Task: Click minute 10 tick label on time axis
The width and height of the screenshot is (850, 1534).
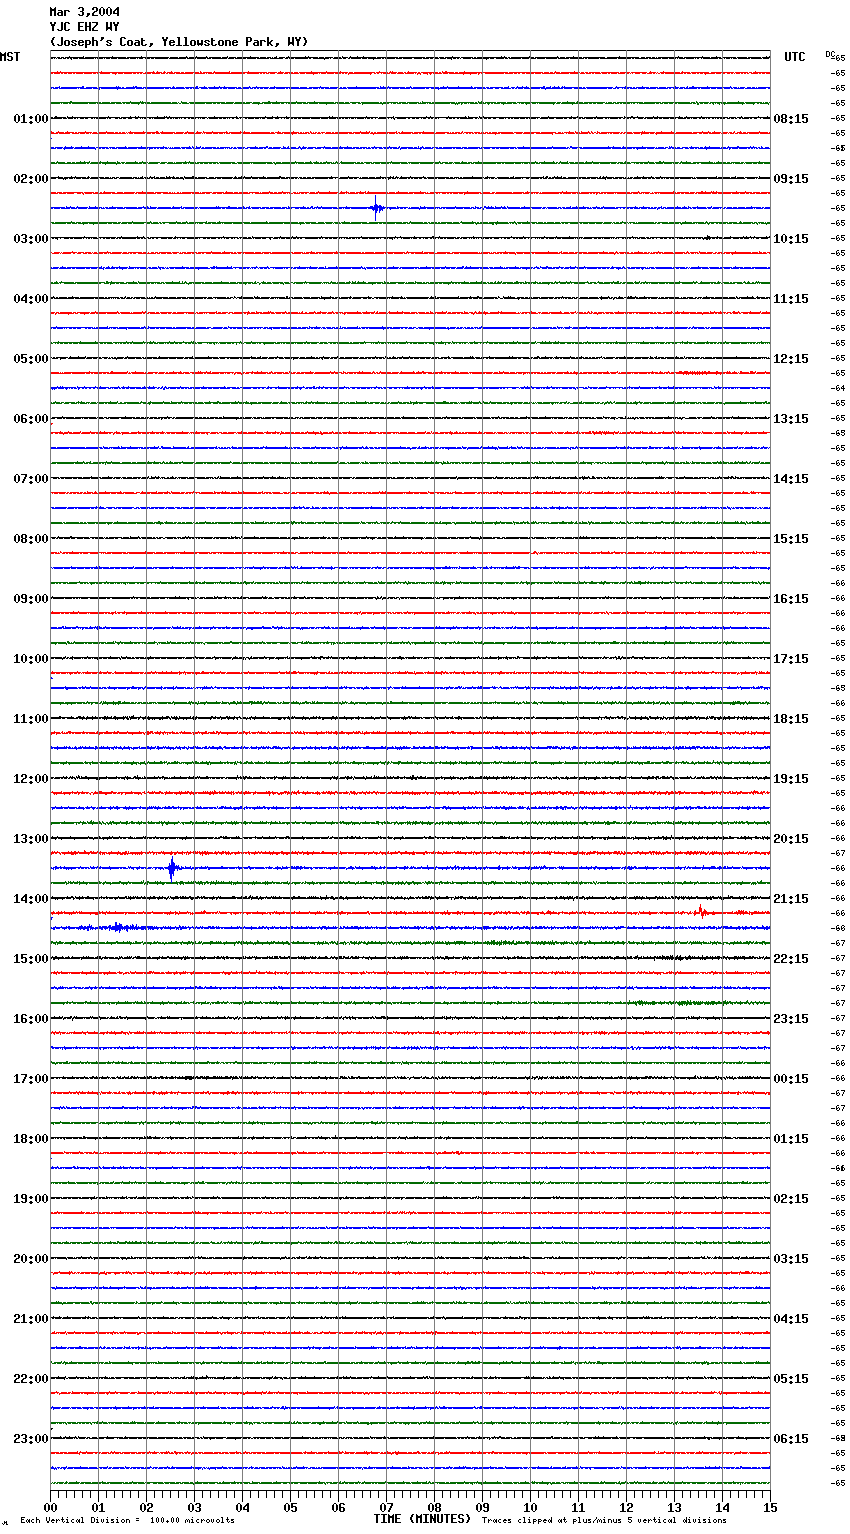Action: point(530,1507)
